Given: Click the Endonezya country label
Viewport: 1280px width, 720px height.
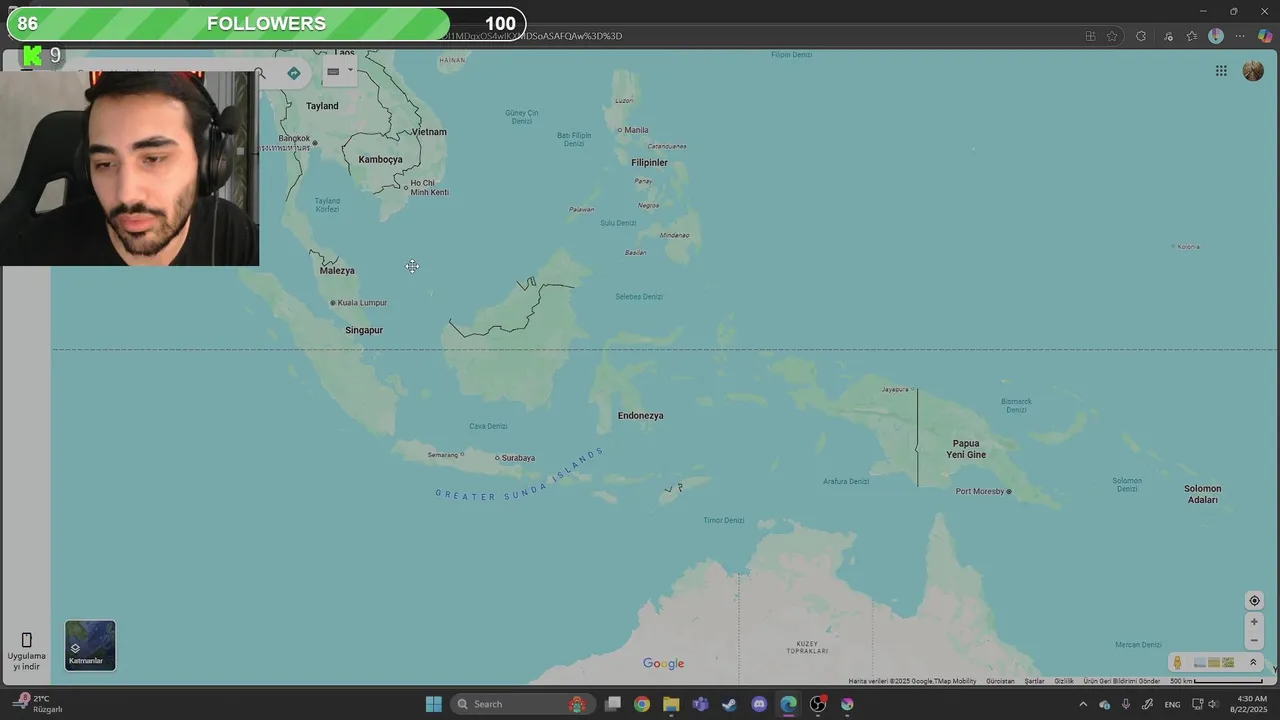Looking at the screenshot, I should (640, 416).
